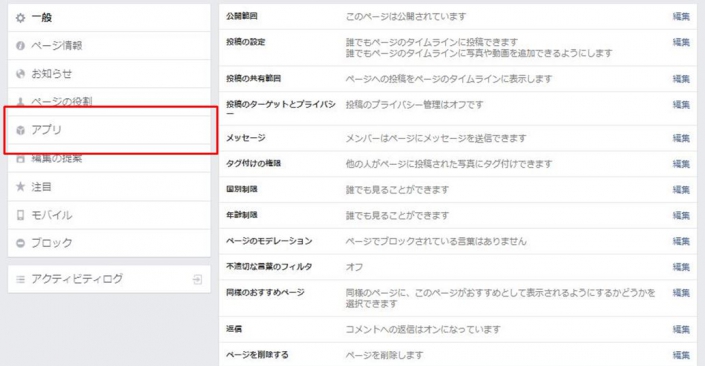Click the 国別制限 row label
This screenshot has width=705, height=366.
pyautogui.click(x=241, y=189)
